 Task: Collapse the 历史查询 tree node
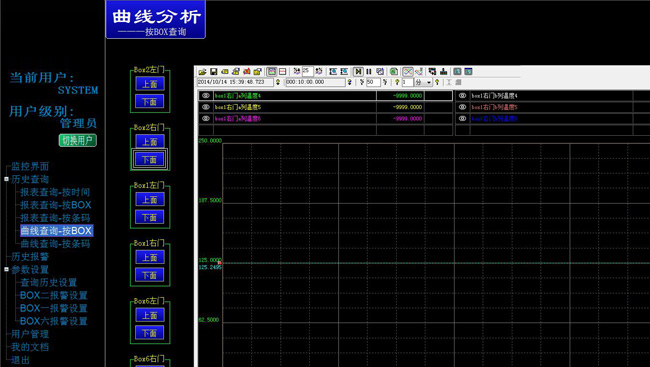(x=7, y=179)
